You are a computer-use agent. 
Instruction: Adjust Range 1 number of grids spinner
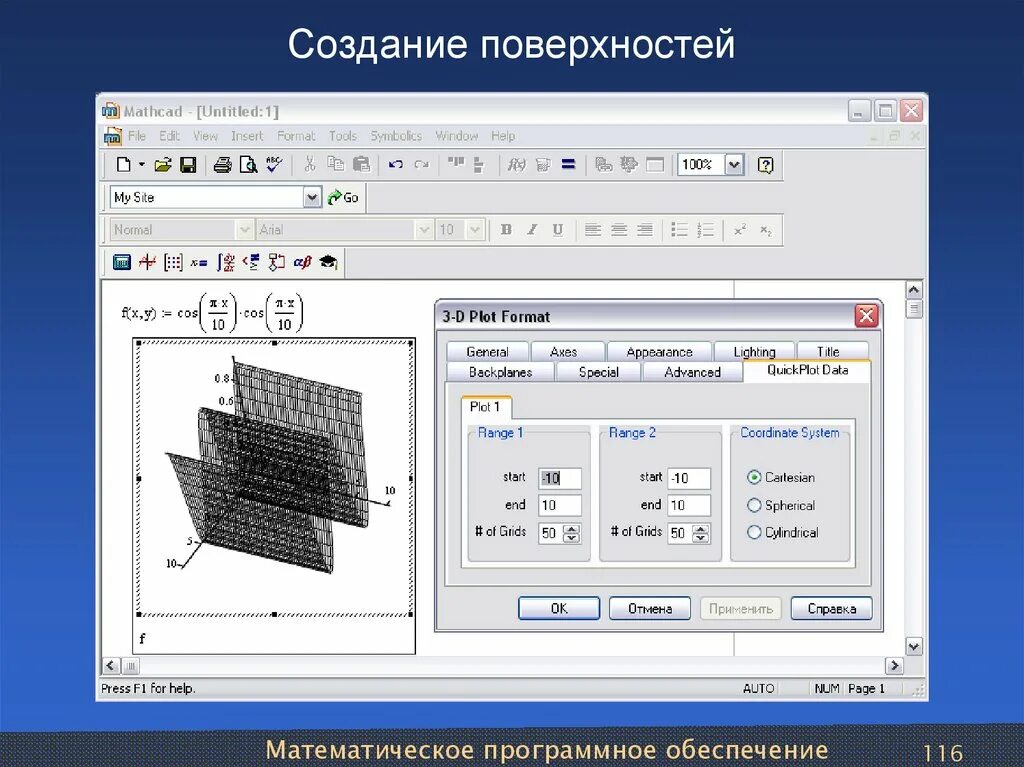(571, 533)
